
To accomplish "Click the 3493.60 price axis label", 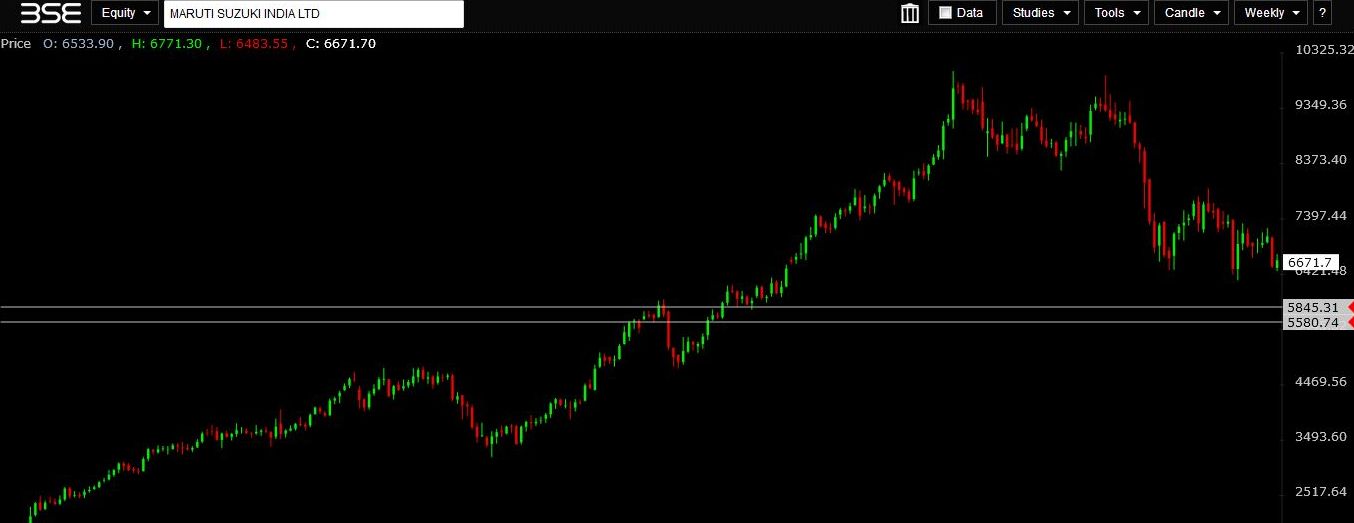I will [x=1320, y=437].
